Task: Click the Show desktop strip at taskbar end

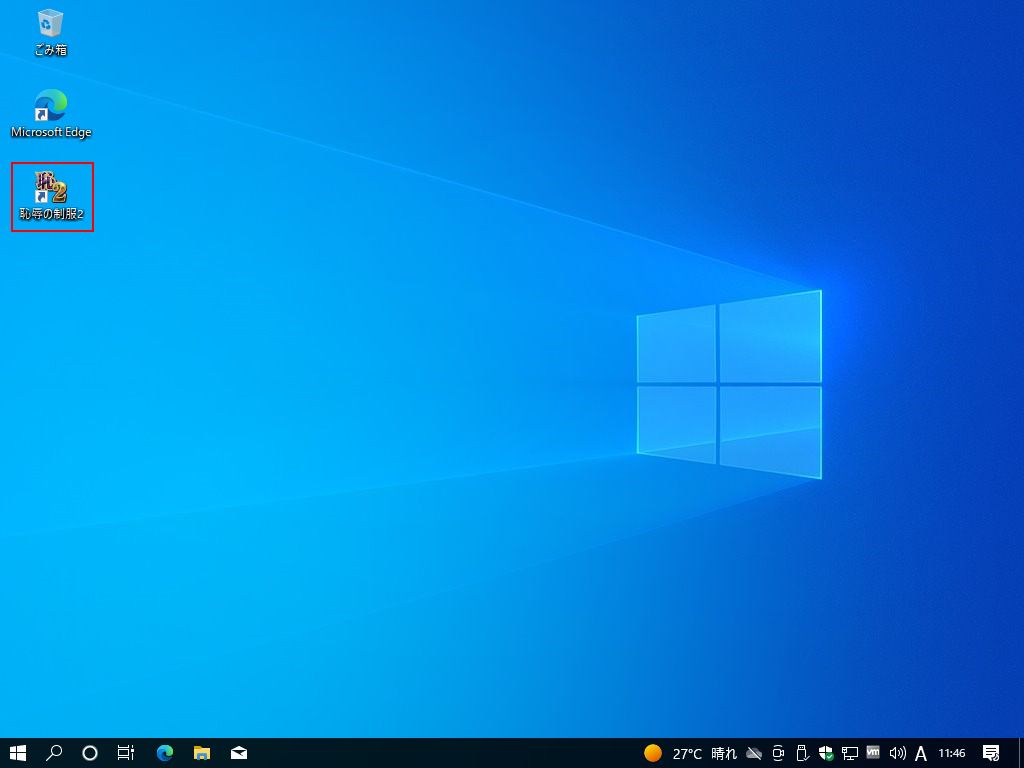Action: [1021, 753]
